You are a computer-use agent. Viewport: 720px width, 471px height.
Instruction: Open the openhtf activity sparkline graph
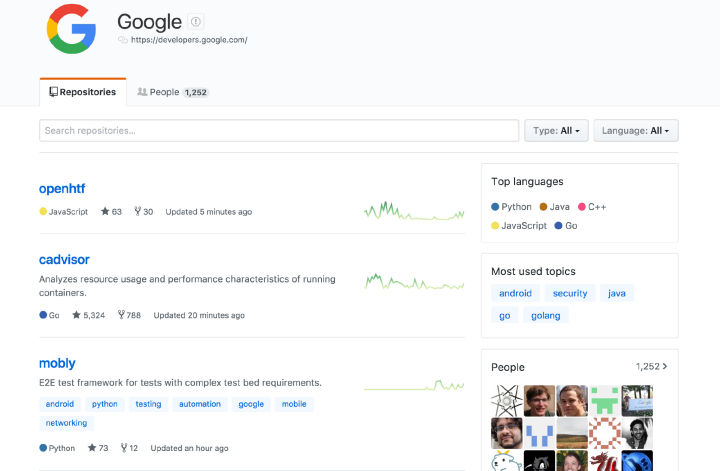coord(414,211)
